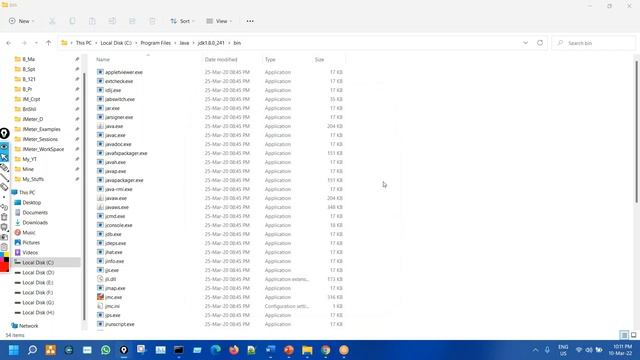
Task: Click Java in the address breadcrumb
Action: (x=184, y=43)
